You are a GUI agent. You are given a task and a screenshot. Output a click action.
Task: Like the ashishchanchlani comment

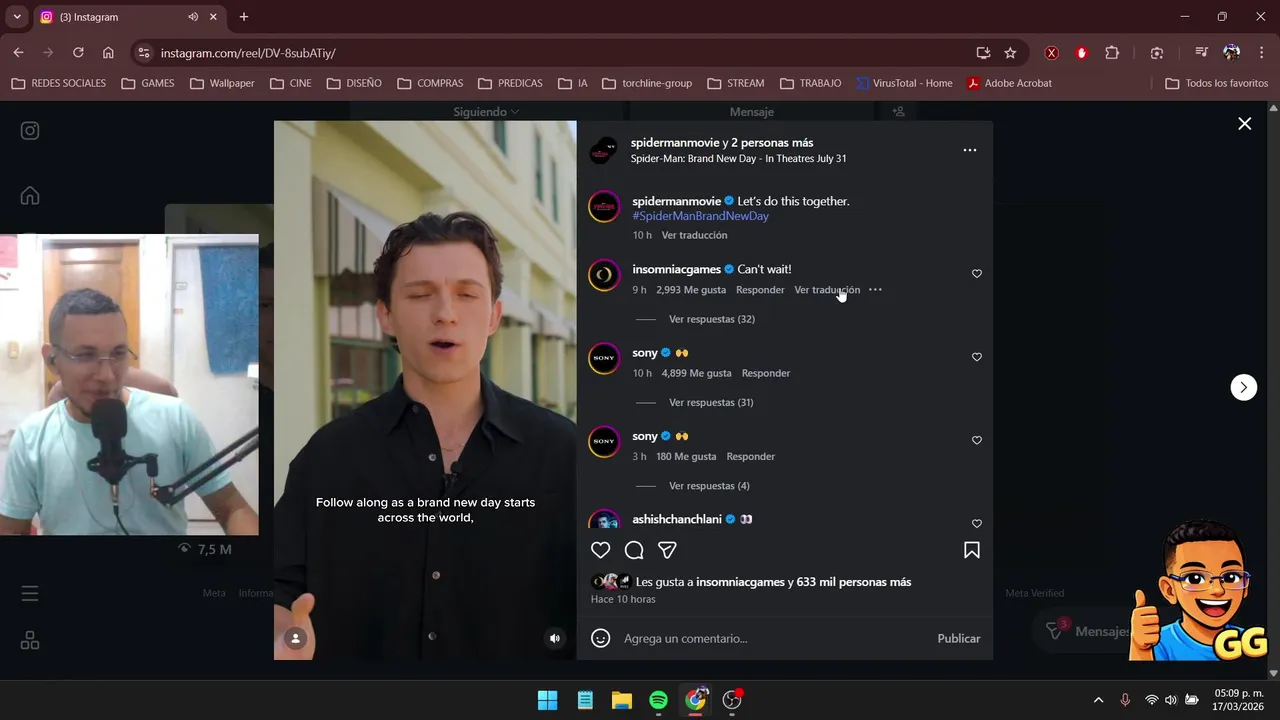click(x=977, y=523)
